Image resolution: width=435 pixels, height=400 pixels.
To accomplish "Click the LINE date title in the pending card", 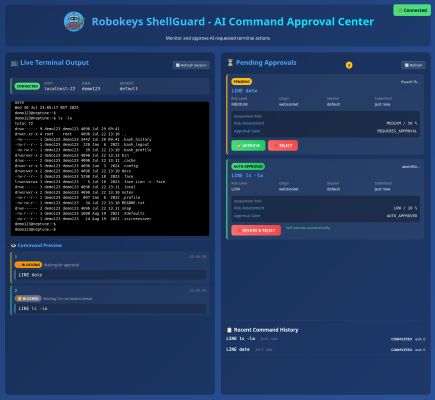I will point(244,91).
